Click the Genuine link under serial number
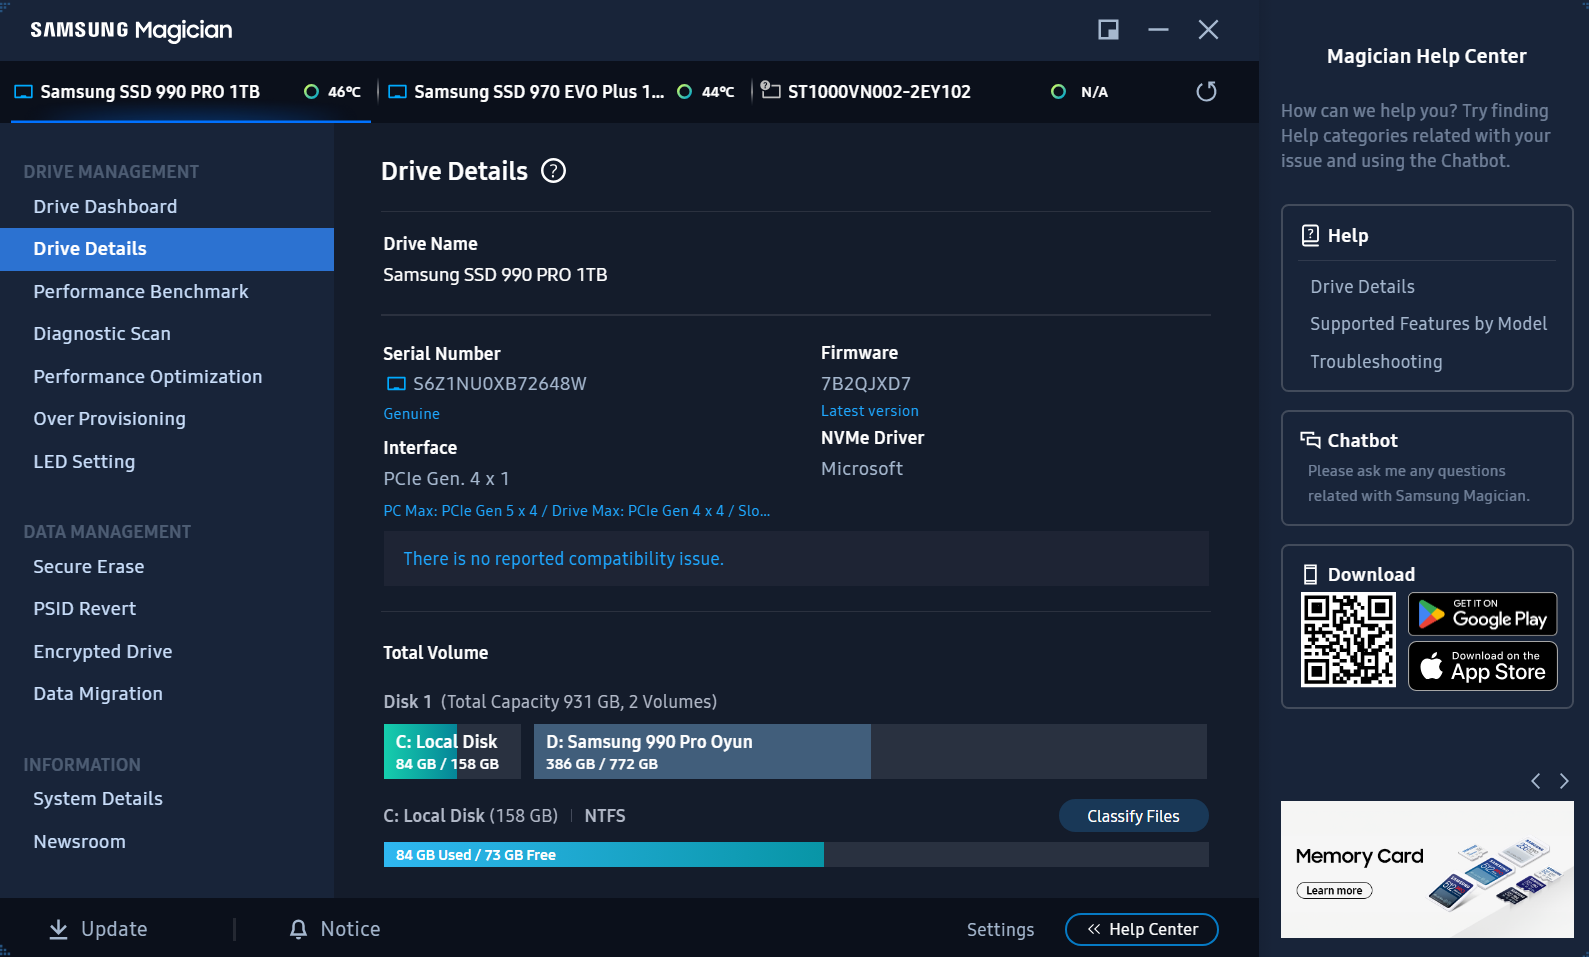This screenshot has width=1589, height=957. (411, 414)
